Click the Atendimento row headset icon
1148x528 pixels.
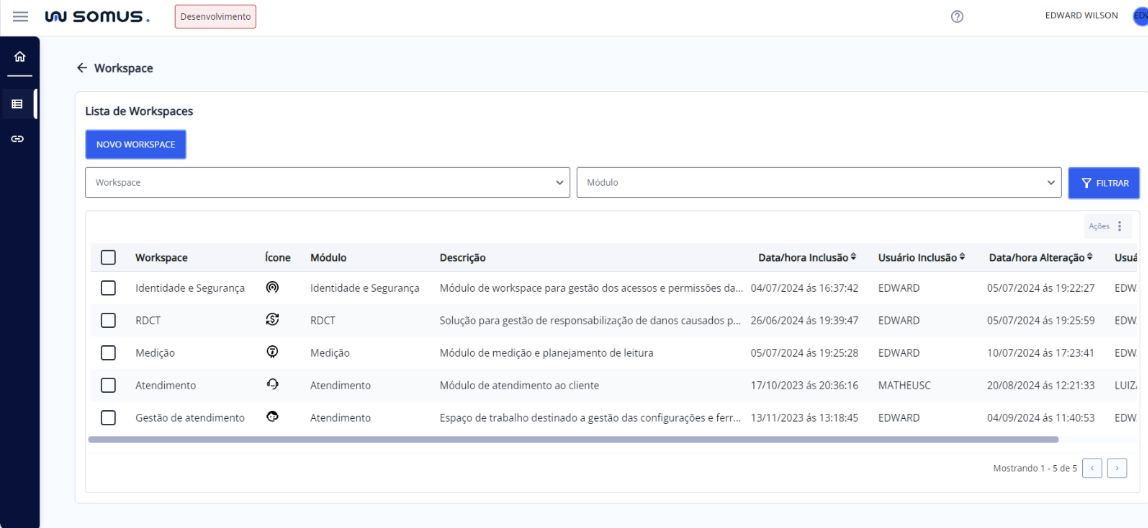click(x=272, y=384)
